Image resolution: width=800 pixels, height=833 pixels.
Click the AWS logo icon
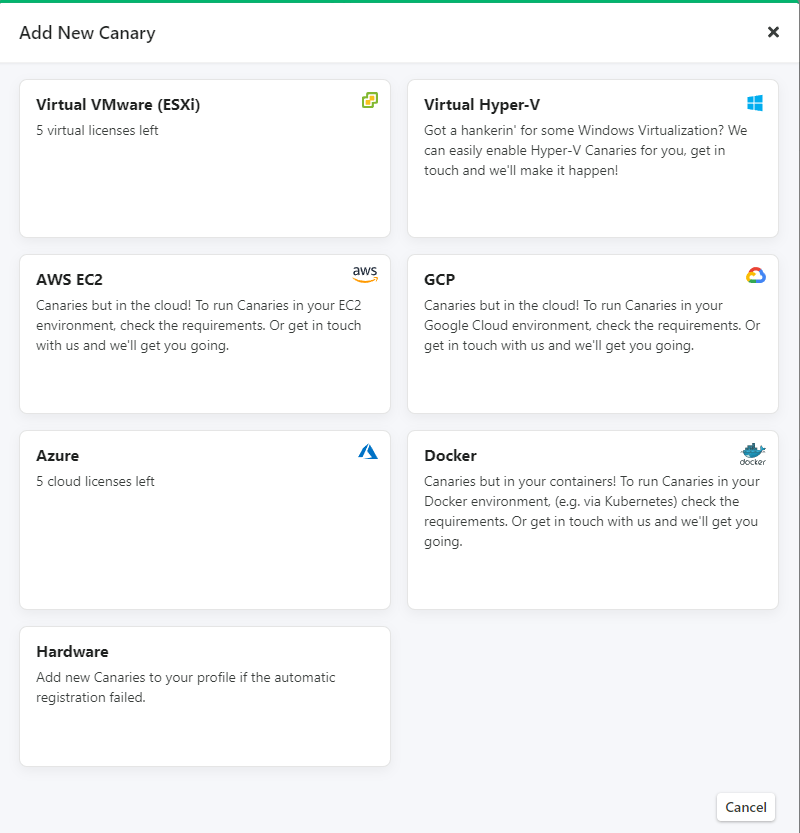[x=365, y=275]
